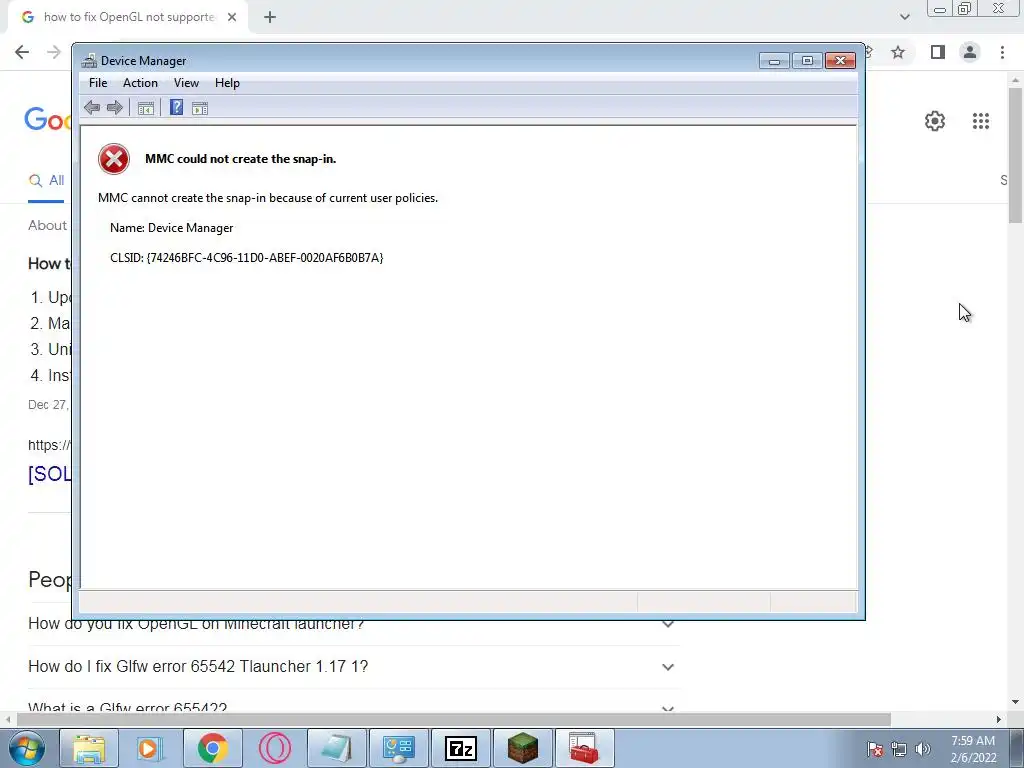Click the page horizontal scrollbar
The image size is (1024, 768).
point(454,719)
